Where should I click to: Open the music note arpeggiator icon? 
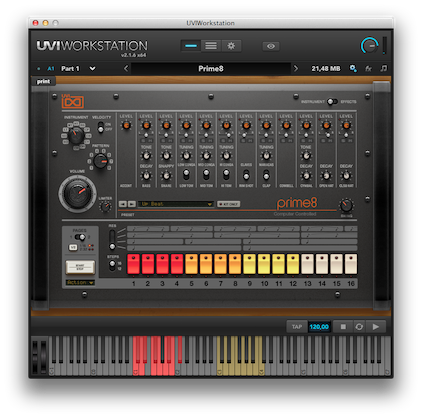click(384, 68)
